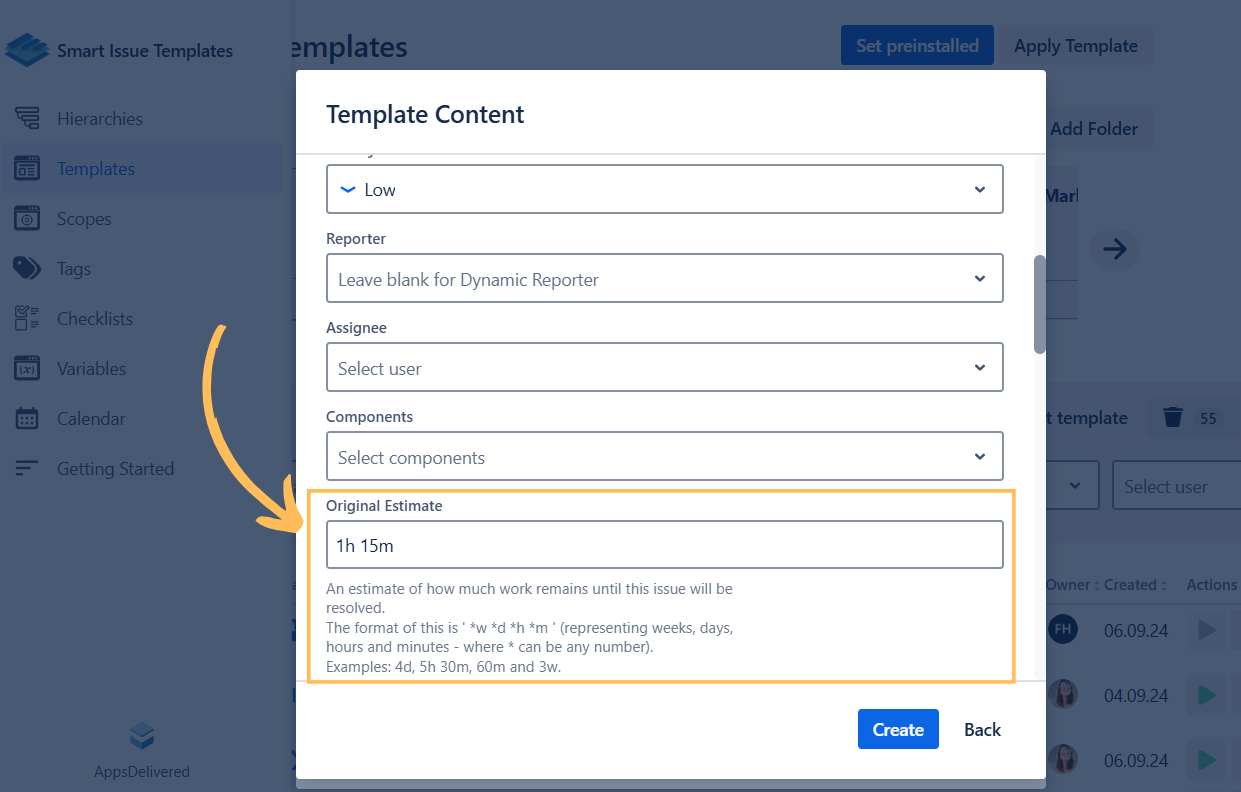Click the Original Estimate input field
This screenshot has height=792, width=1241.
click(664, 545)
